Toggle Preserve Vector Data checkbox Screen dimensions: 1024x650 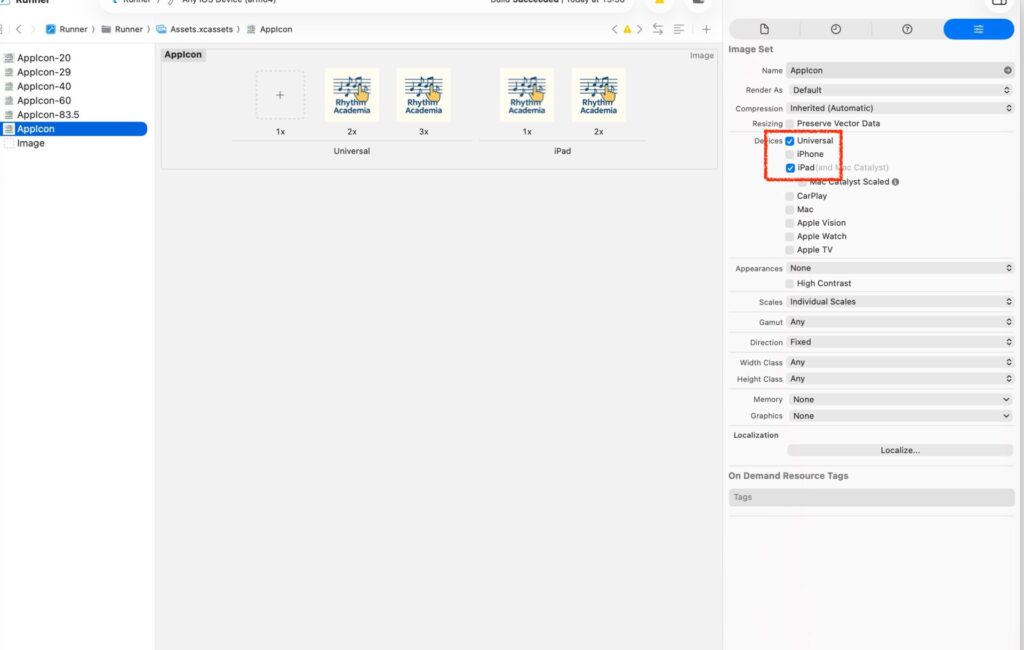point(790,124)
